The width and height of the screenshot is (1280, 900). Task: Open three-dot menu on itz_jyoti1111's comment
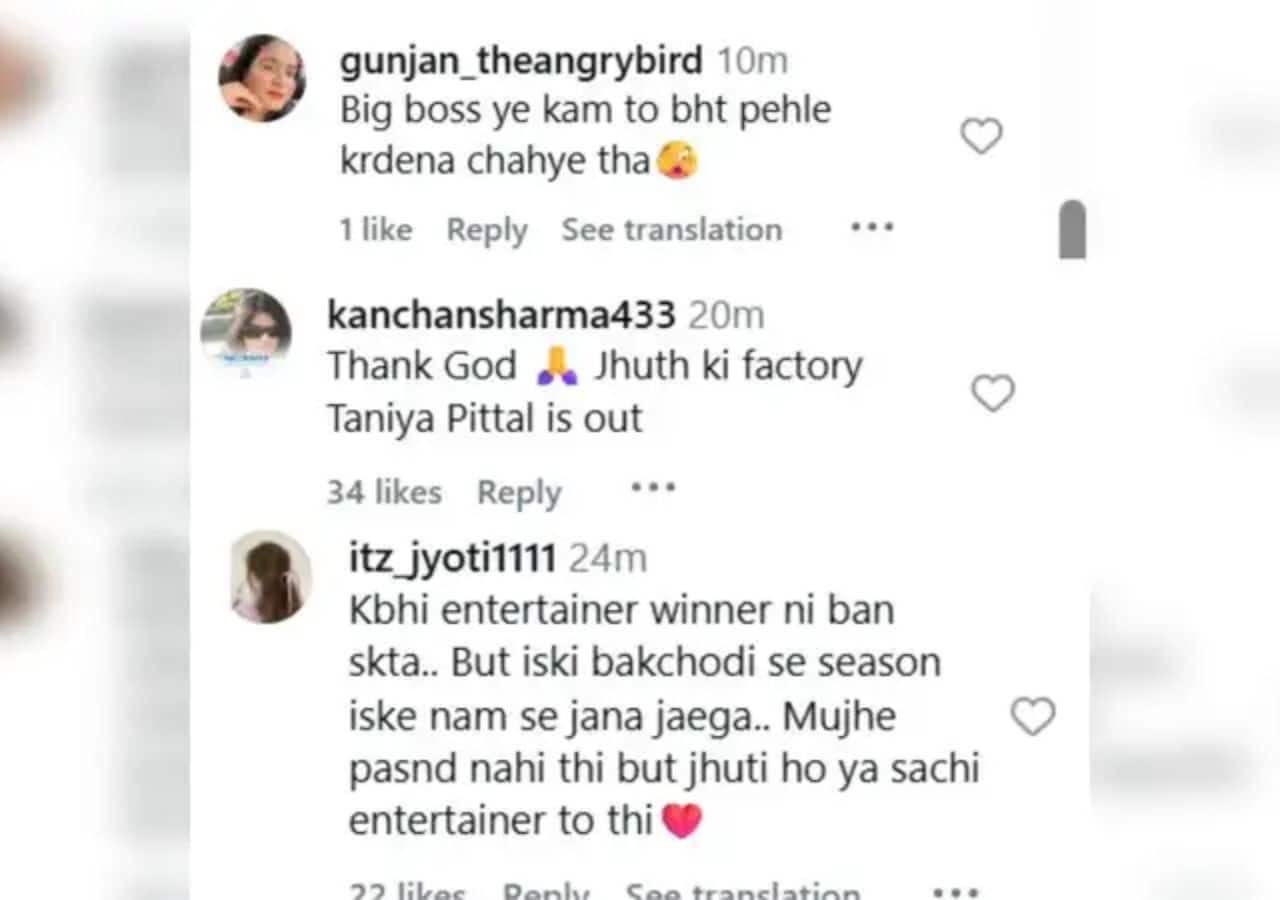pyautogui.click(x=954, y=888)
